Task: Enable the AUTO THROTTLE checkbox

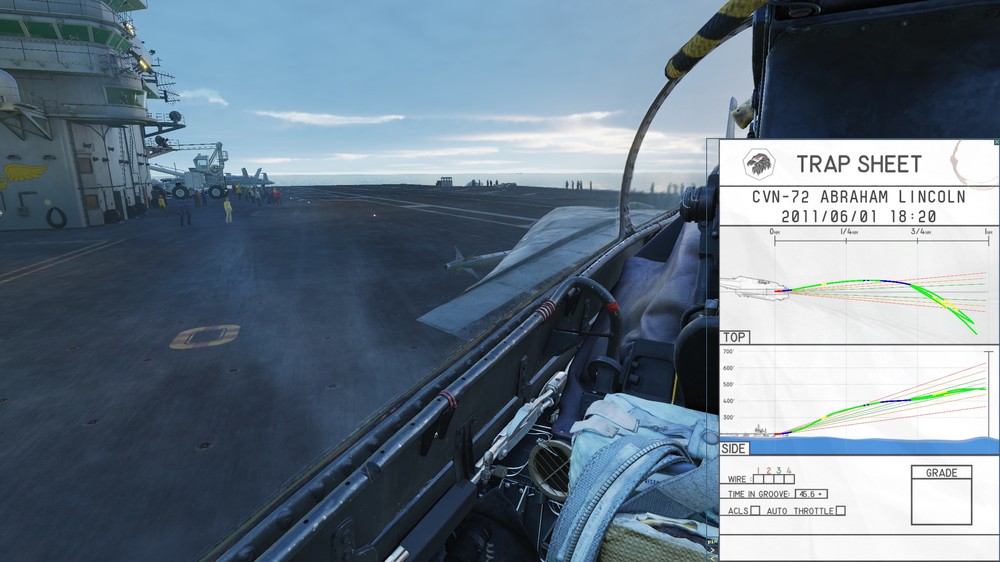Action: tap(841, 510)
